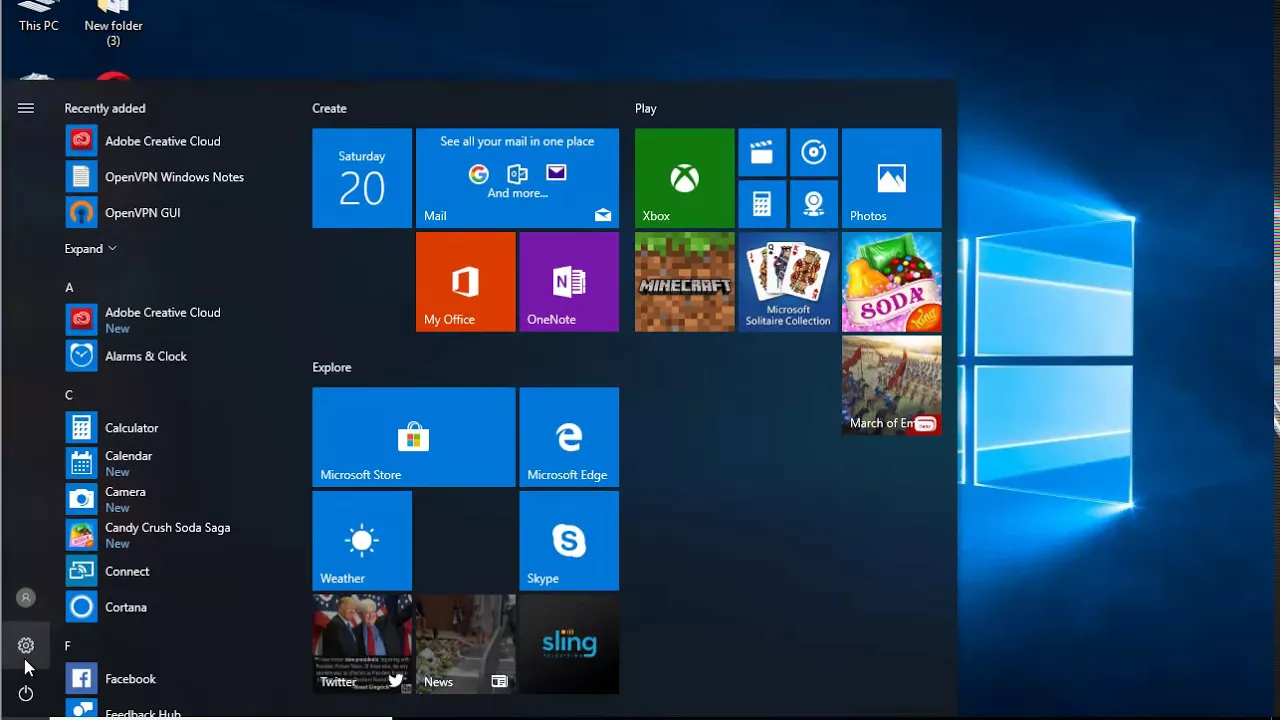Viewport: 1280px width, 720px height.
Task: Open the user account avatar
Action: coord(26,598)
